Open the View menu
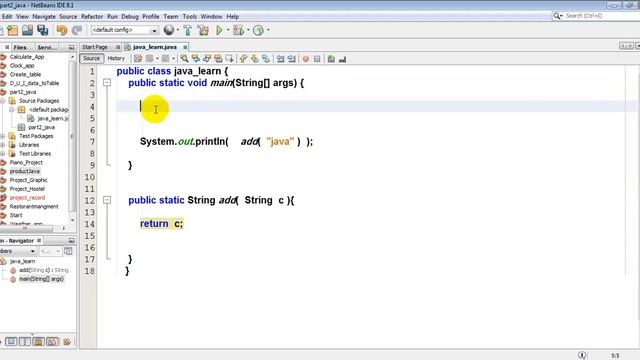 (22, 17)
